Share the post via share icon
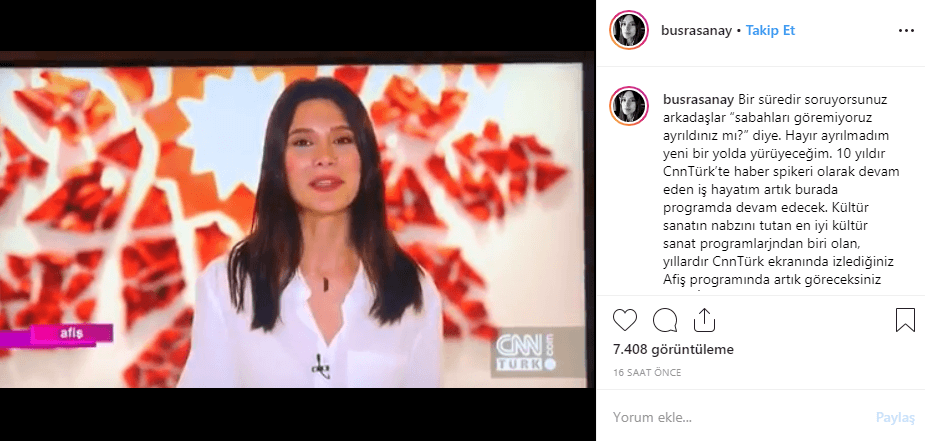Image resolution: width=925 pixels, height=441 pixels. tap(704, 320)
